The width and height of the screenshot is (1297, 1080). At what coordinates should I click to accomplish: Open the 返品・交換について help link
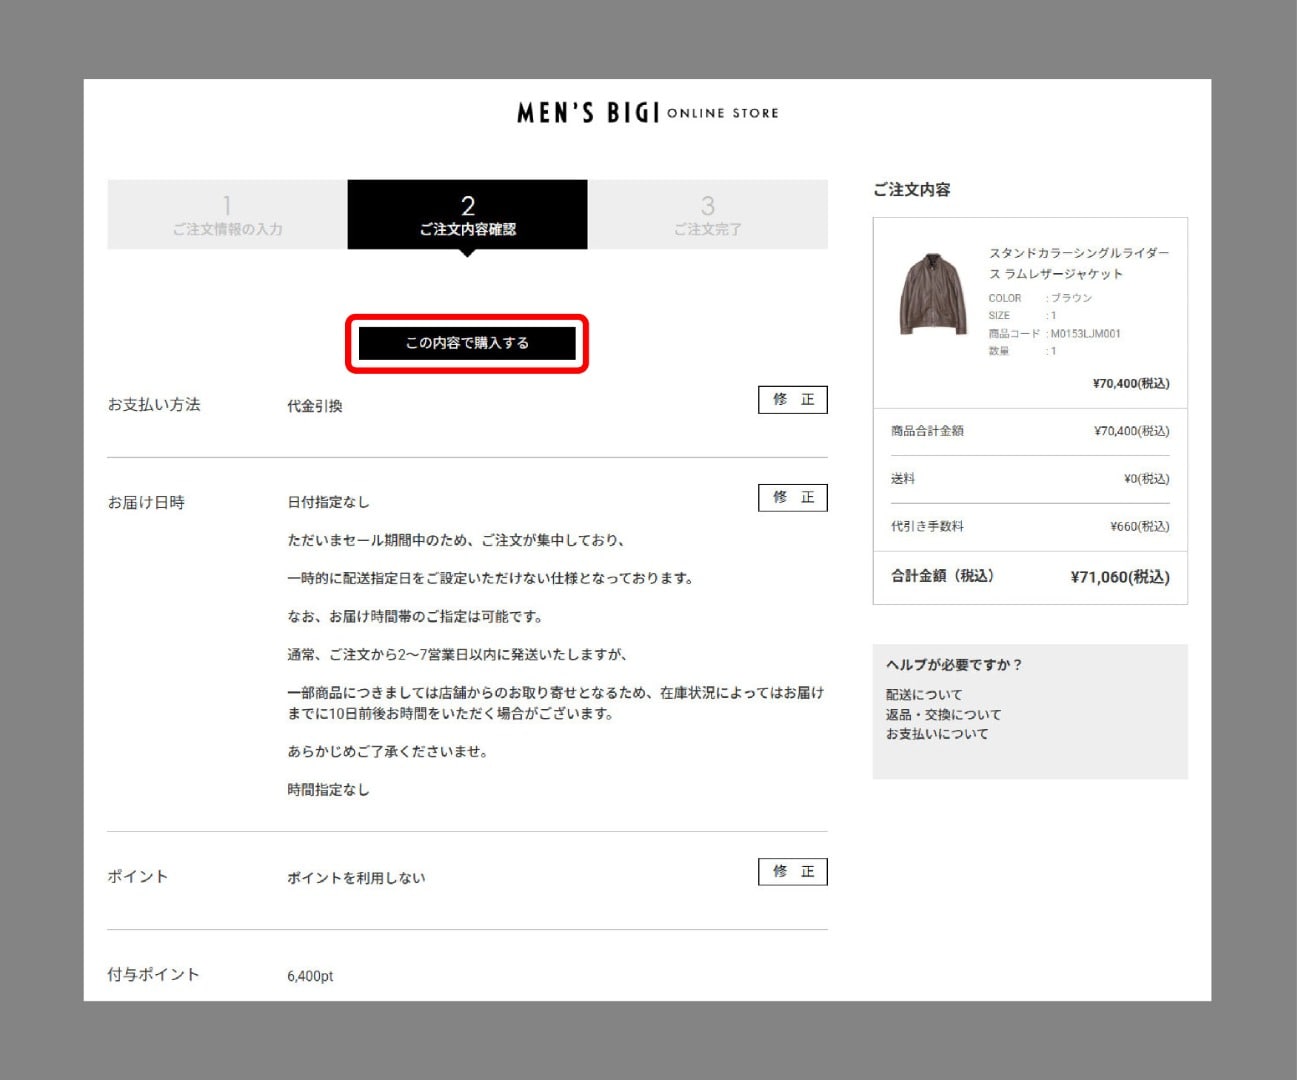943,715
